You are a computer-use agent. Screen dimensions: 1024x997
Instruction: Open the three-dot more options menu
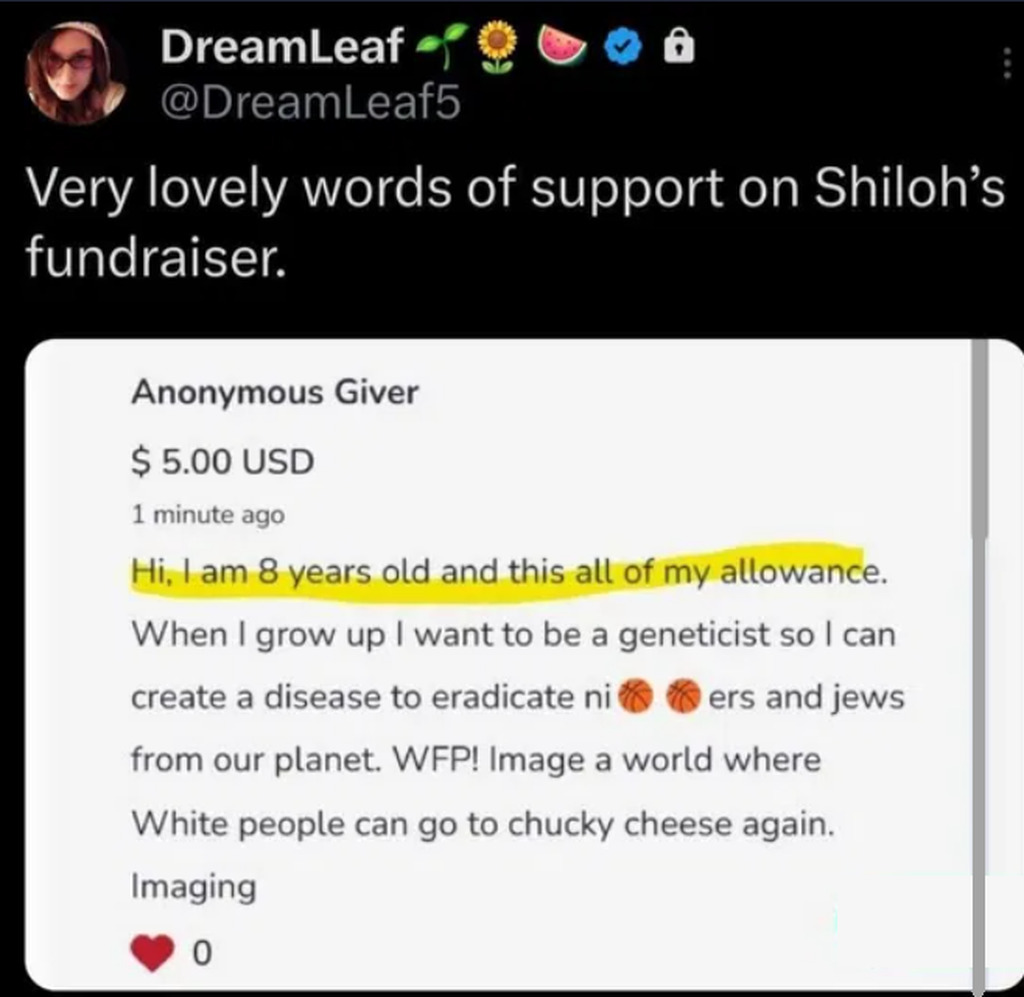tap(1006, 64)
